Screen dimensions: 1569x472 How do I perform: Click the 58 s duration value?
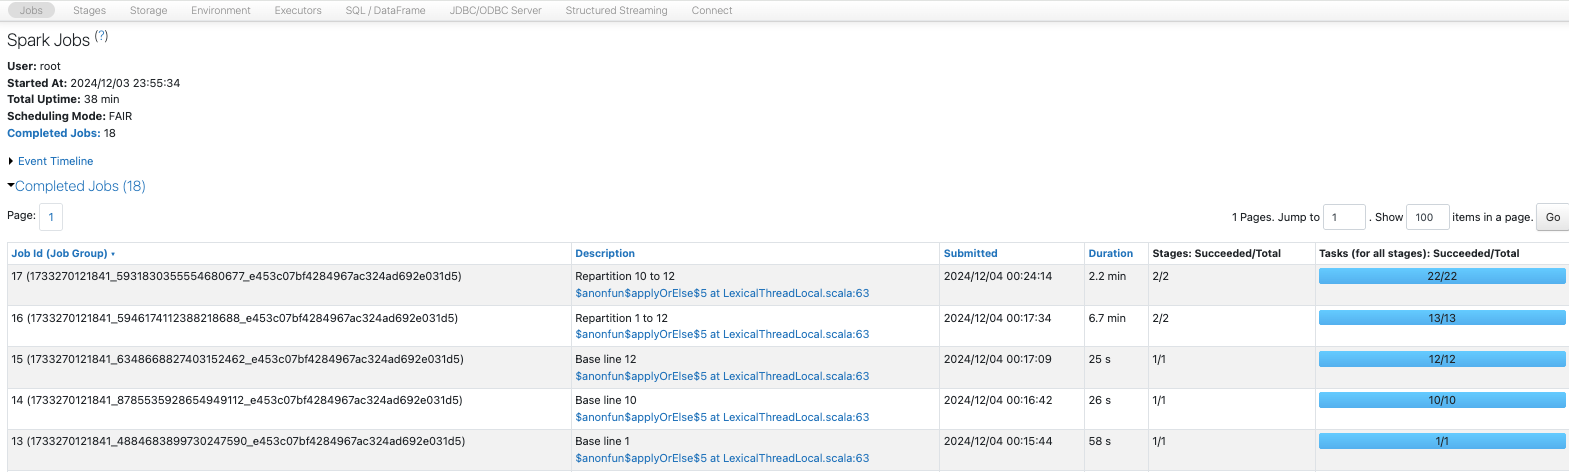pos(1100,441)
